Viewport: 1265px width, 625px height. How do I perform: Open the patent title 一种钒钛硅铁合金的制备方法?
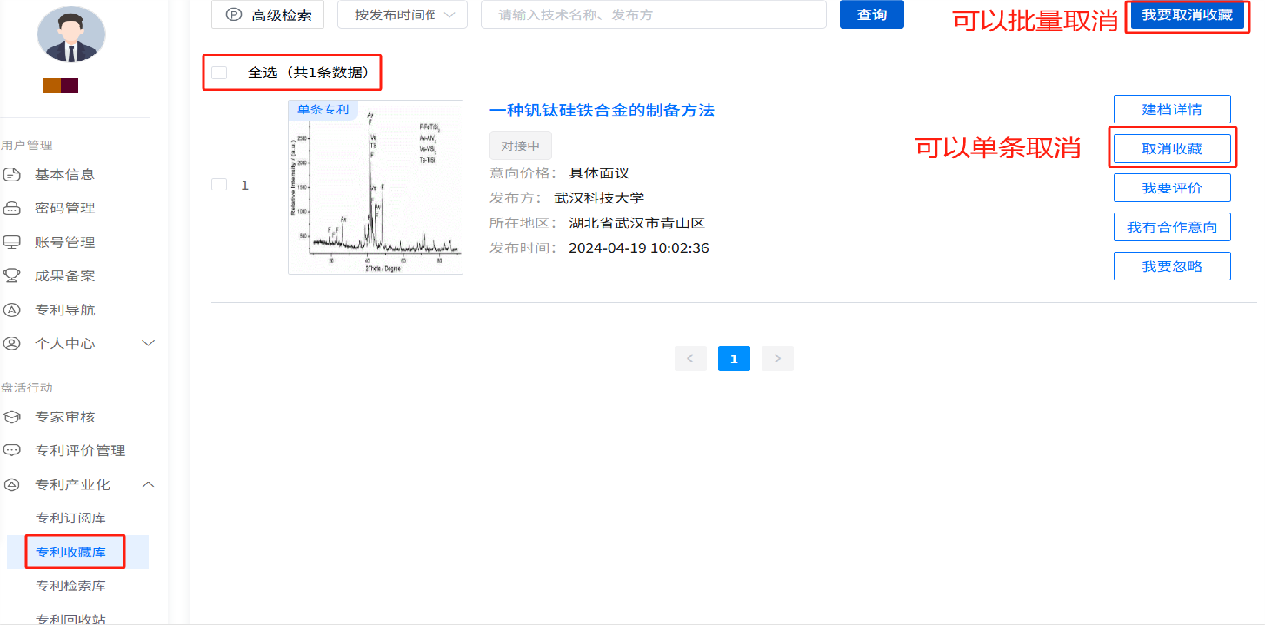[x=601, y=110]
